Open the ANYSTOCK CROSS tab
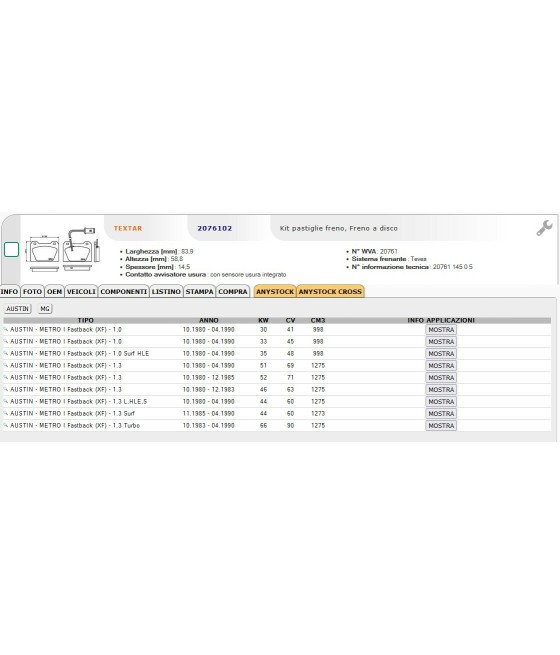 [x=330, y=292]
